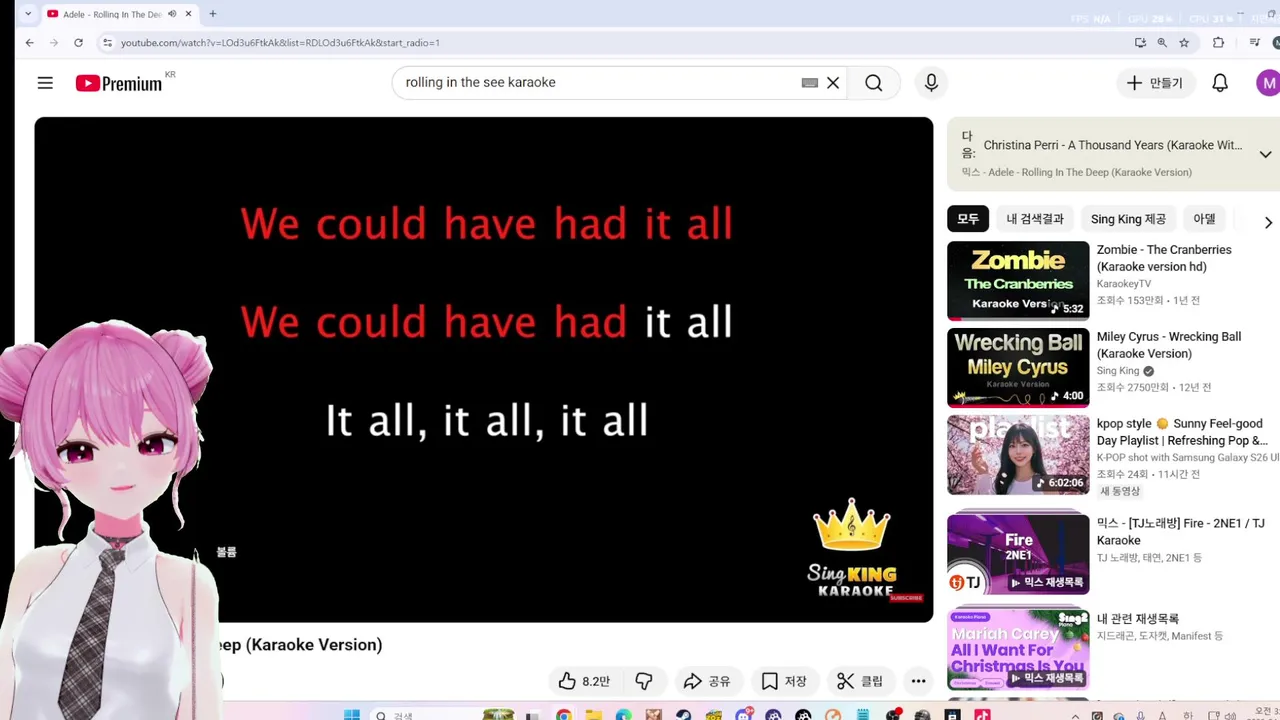Create a clip with the 클립 scissors button
This screenshot has height=720, width=1280.
860,681
